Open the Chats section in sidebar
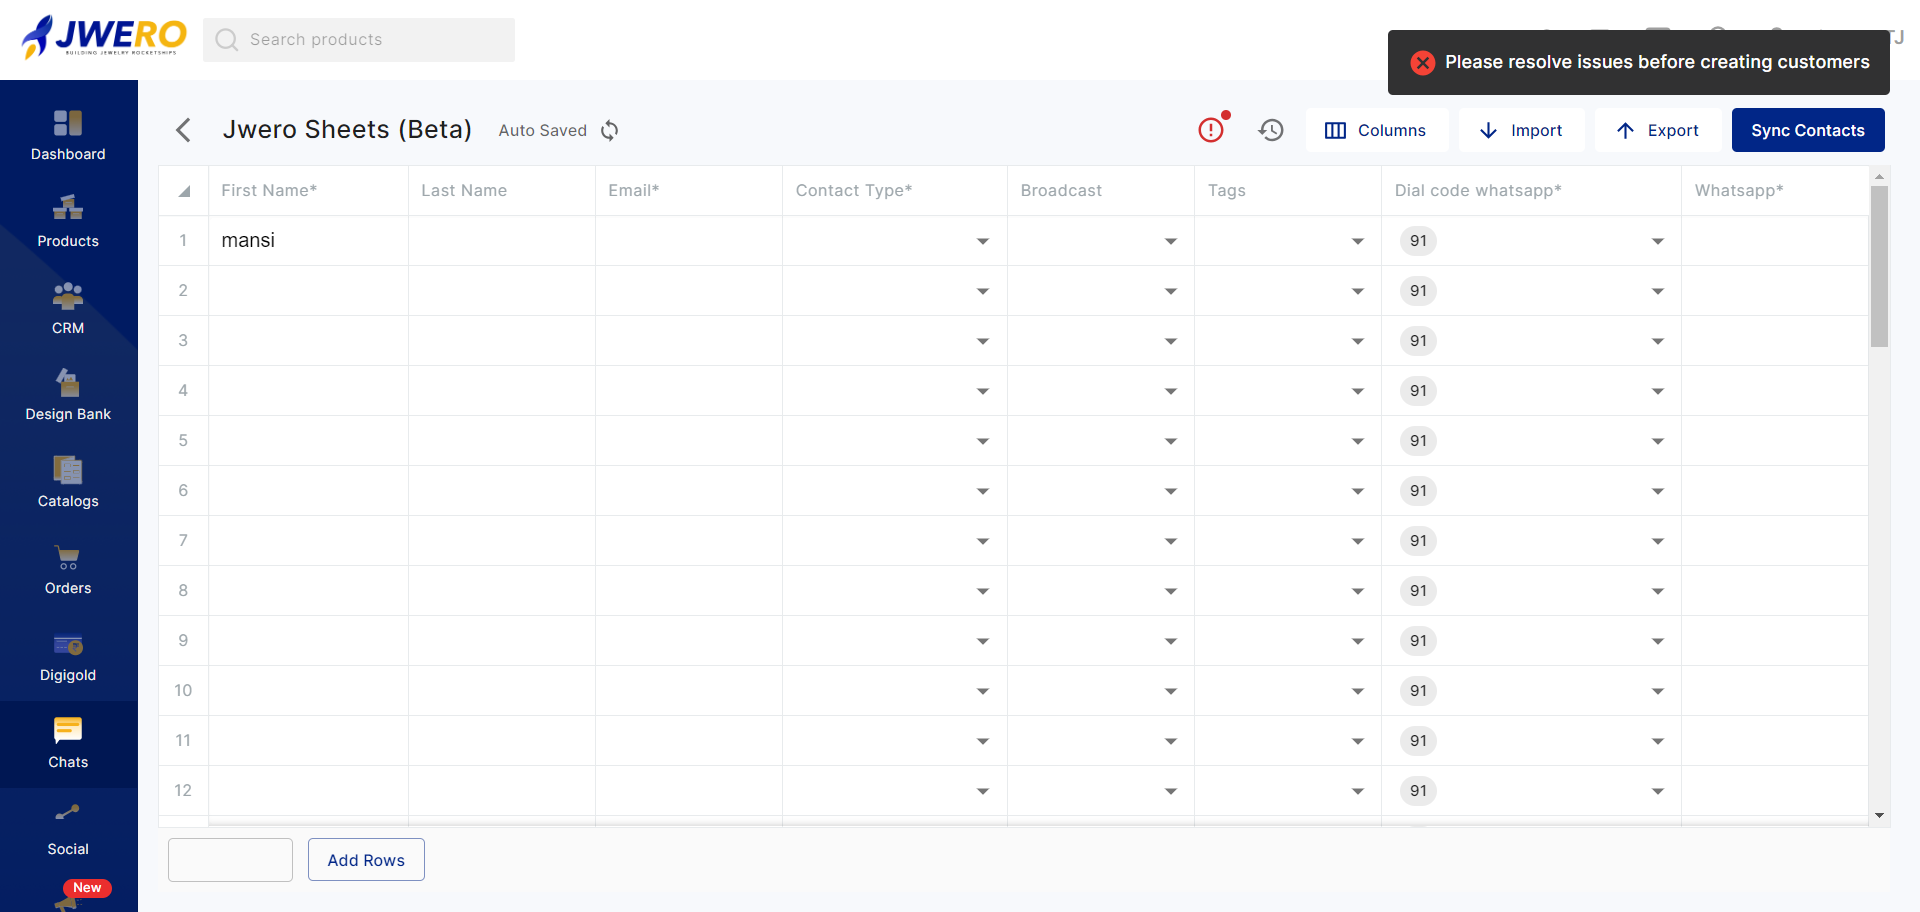Screen dimensions: 1920x912 pyautogui.click(x=68, y=743)
